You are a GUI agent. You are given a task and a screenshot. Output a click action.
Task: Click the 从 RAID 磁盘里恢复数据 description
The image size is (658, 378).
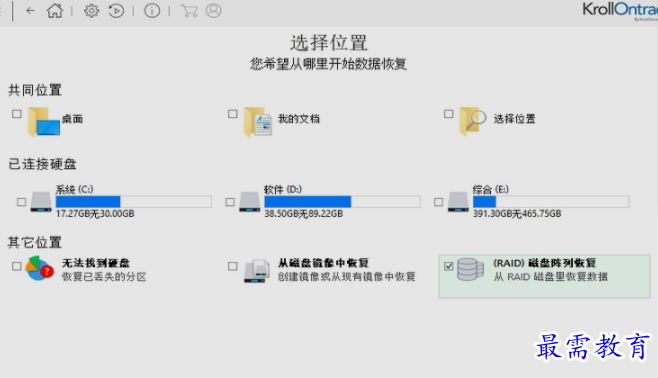click(x=551, y=277)
